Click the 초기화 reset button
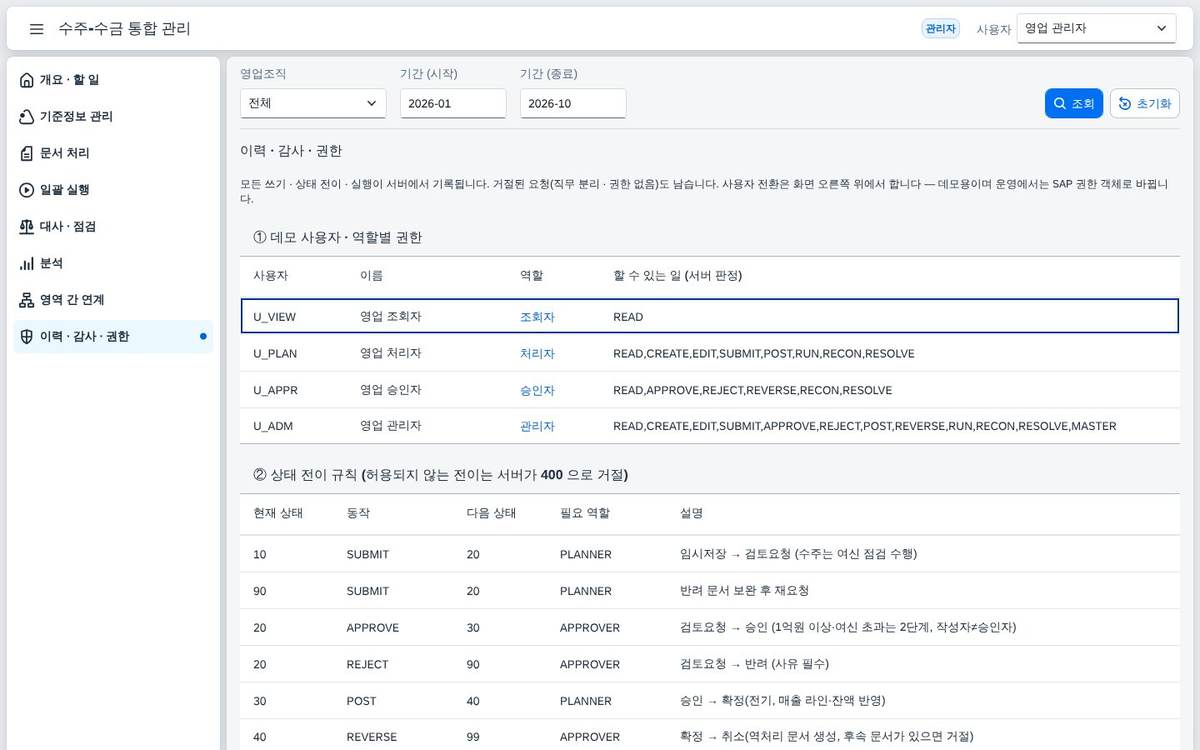This screenshot has width=1200, height=750. click(1144, 104)
